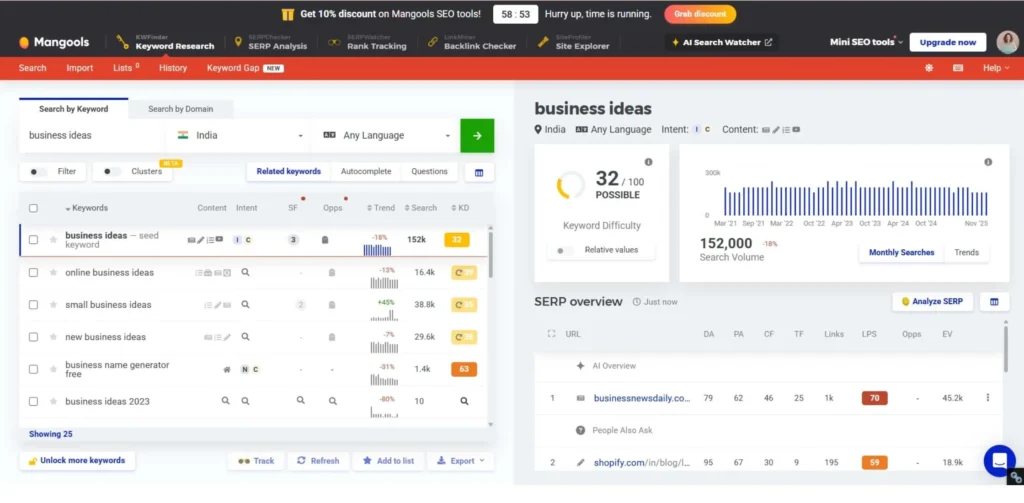
Task: Open the live chat bubble
Action: pyautogui.click(x=999, y=461)
